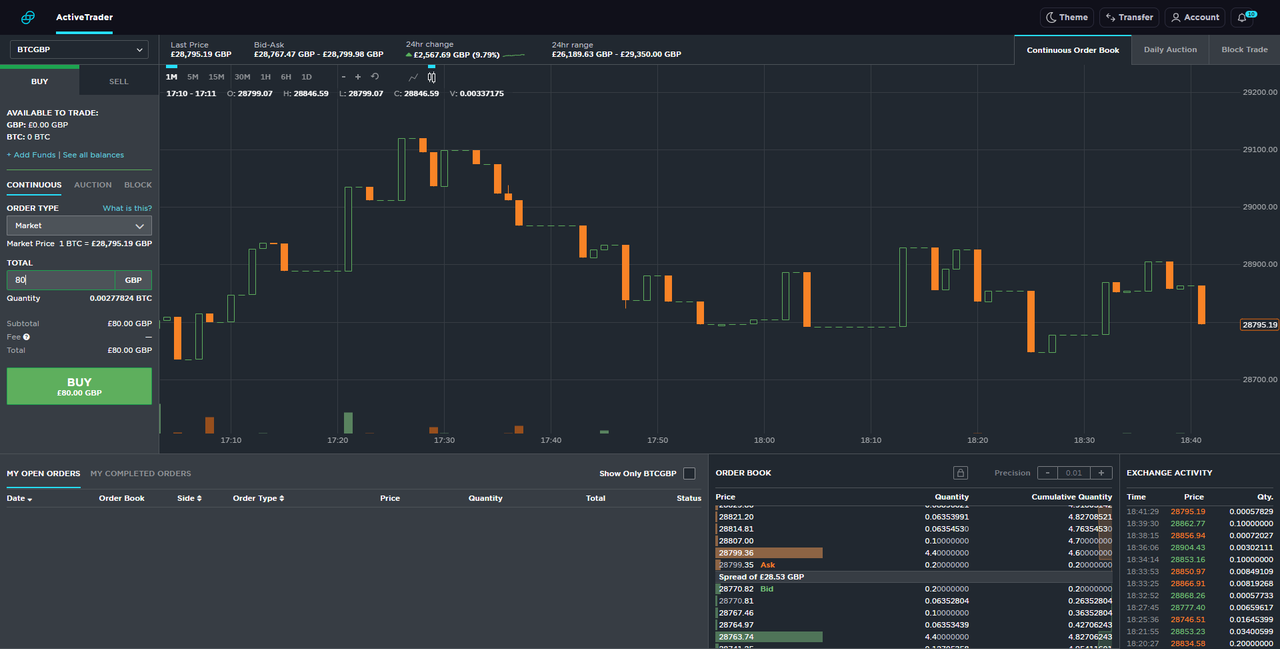Select the AUCTION trading tab
Image resolution: width=1280 pixels, height=649 pixels.
[x=93, y=185]
